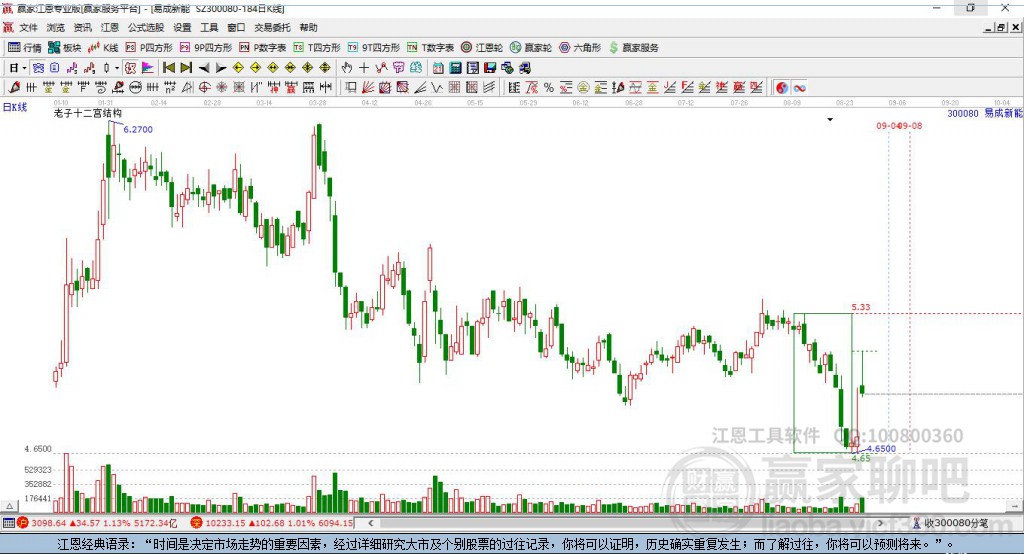Open the 赢家轮 tool
Screen dimensions: 1024x554
(x=531, y=48)
